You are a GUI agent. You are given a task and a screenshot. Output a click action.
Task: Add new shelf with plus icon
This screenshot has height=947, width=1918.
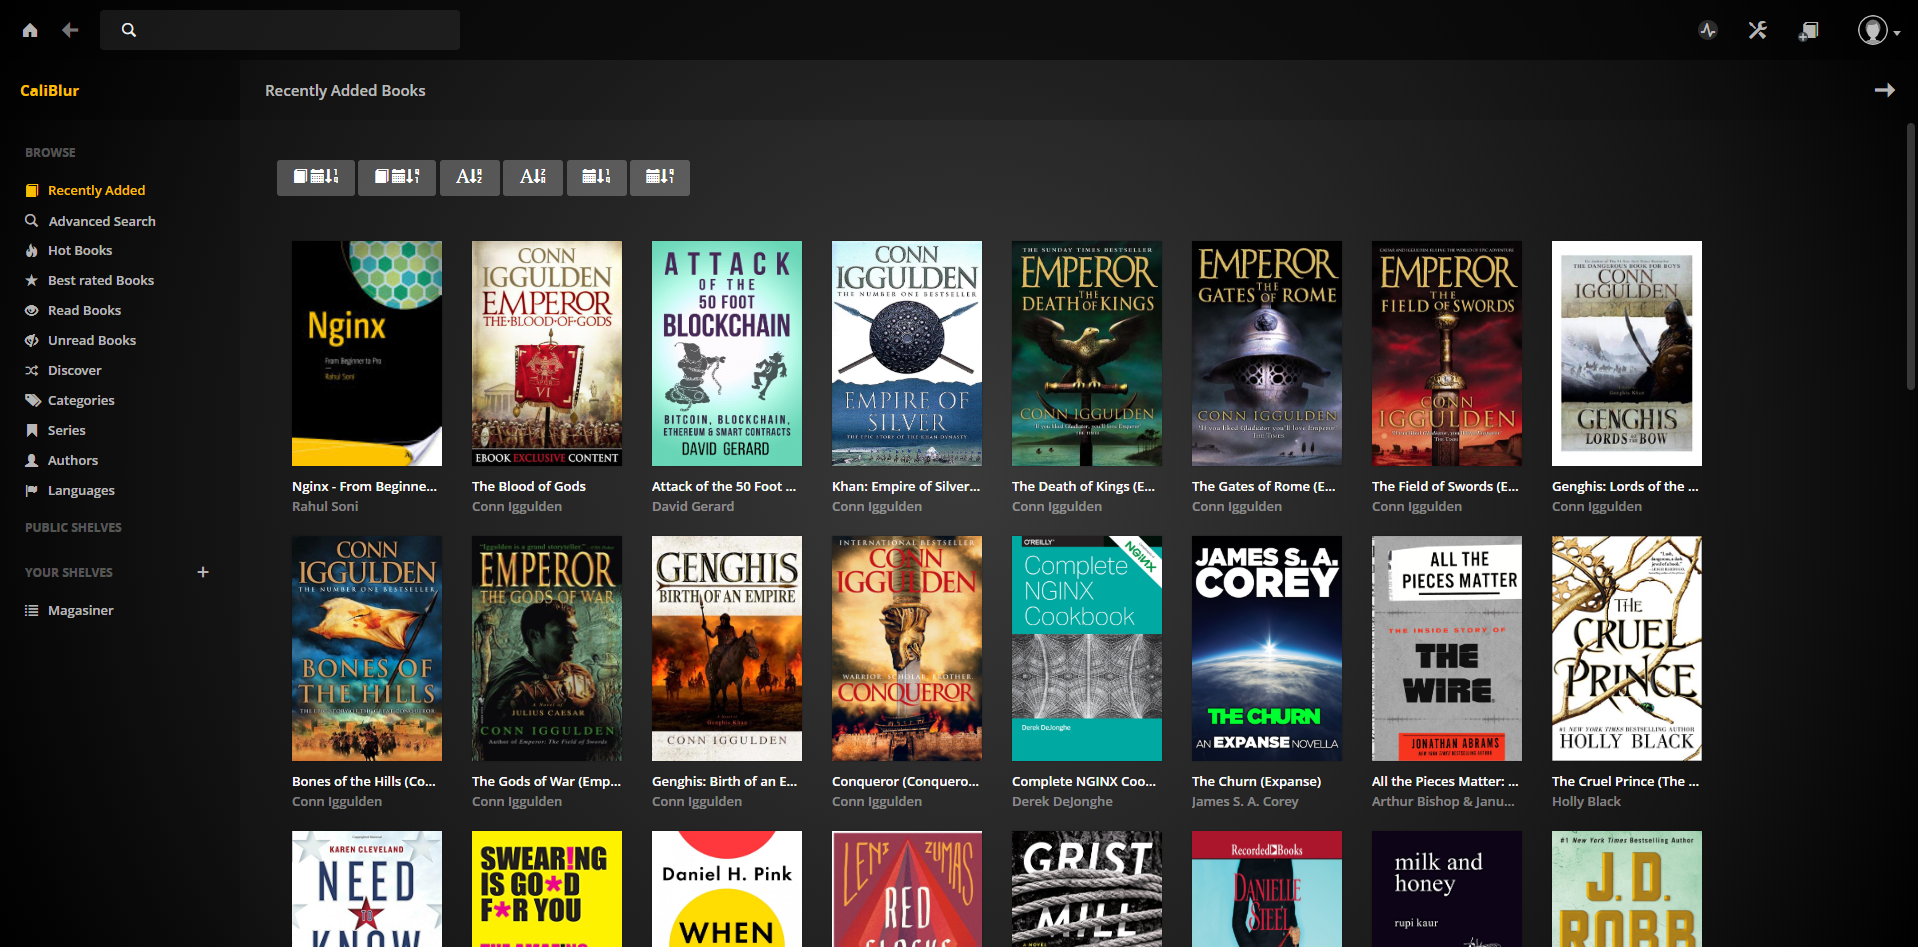click(203, 572)
